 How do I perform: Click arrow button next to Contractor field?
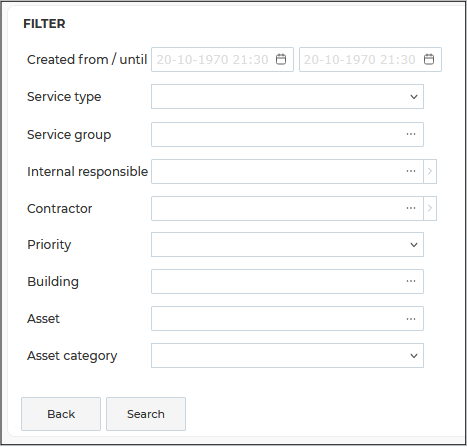[x=430, y=208]
